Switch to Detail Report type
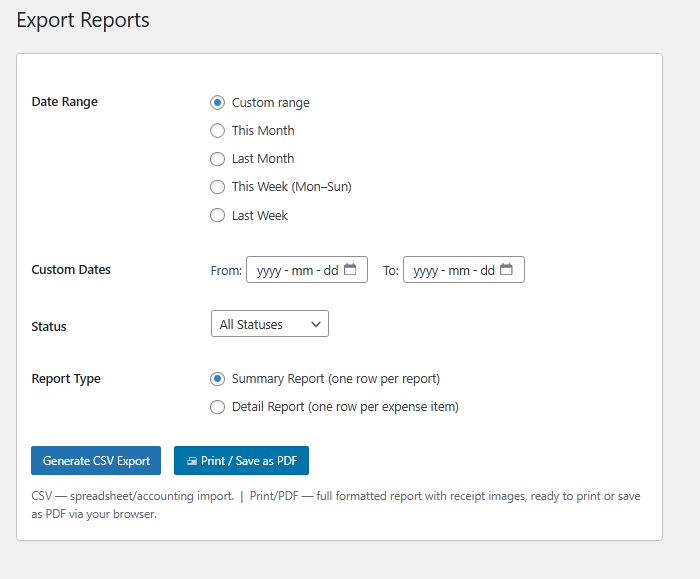 click(217, 407)
